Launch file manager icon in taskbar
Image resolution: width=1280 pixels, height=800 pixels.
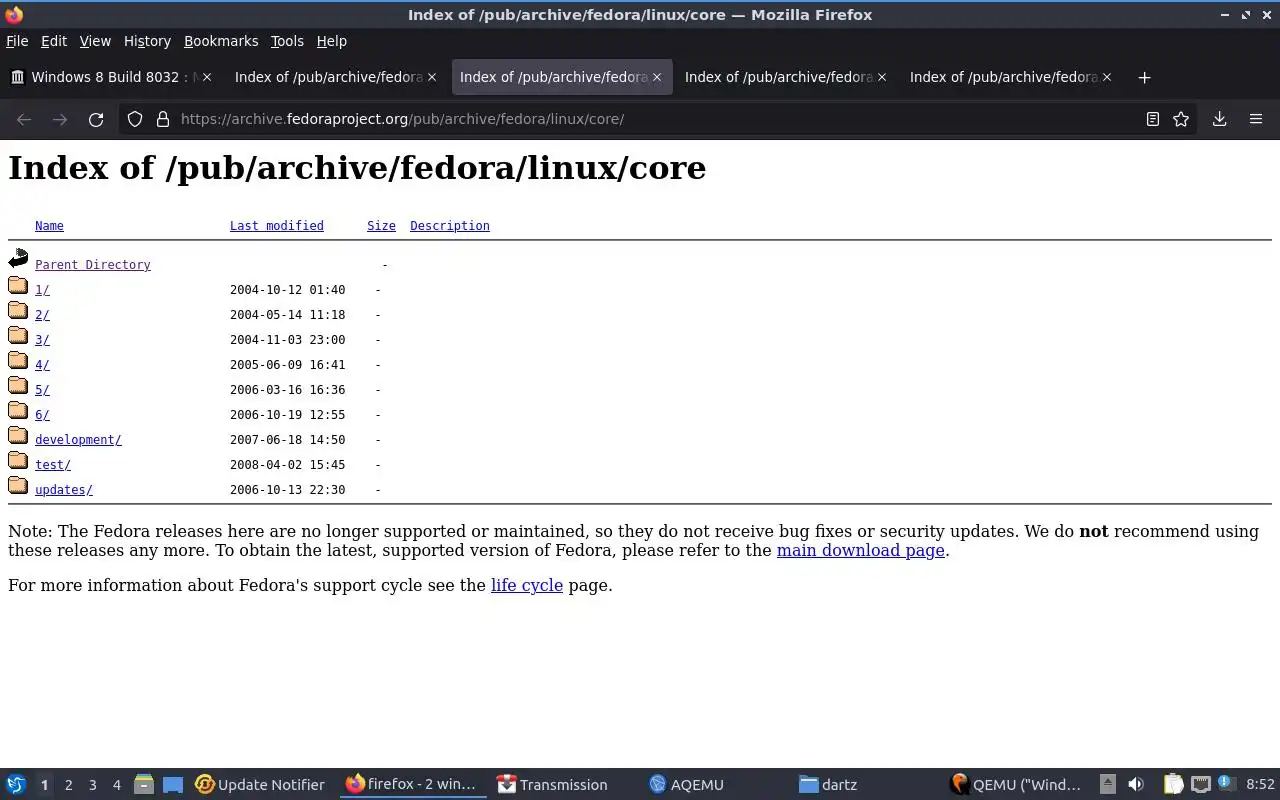coord(143,785)
